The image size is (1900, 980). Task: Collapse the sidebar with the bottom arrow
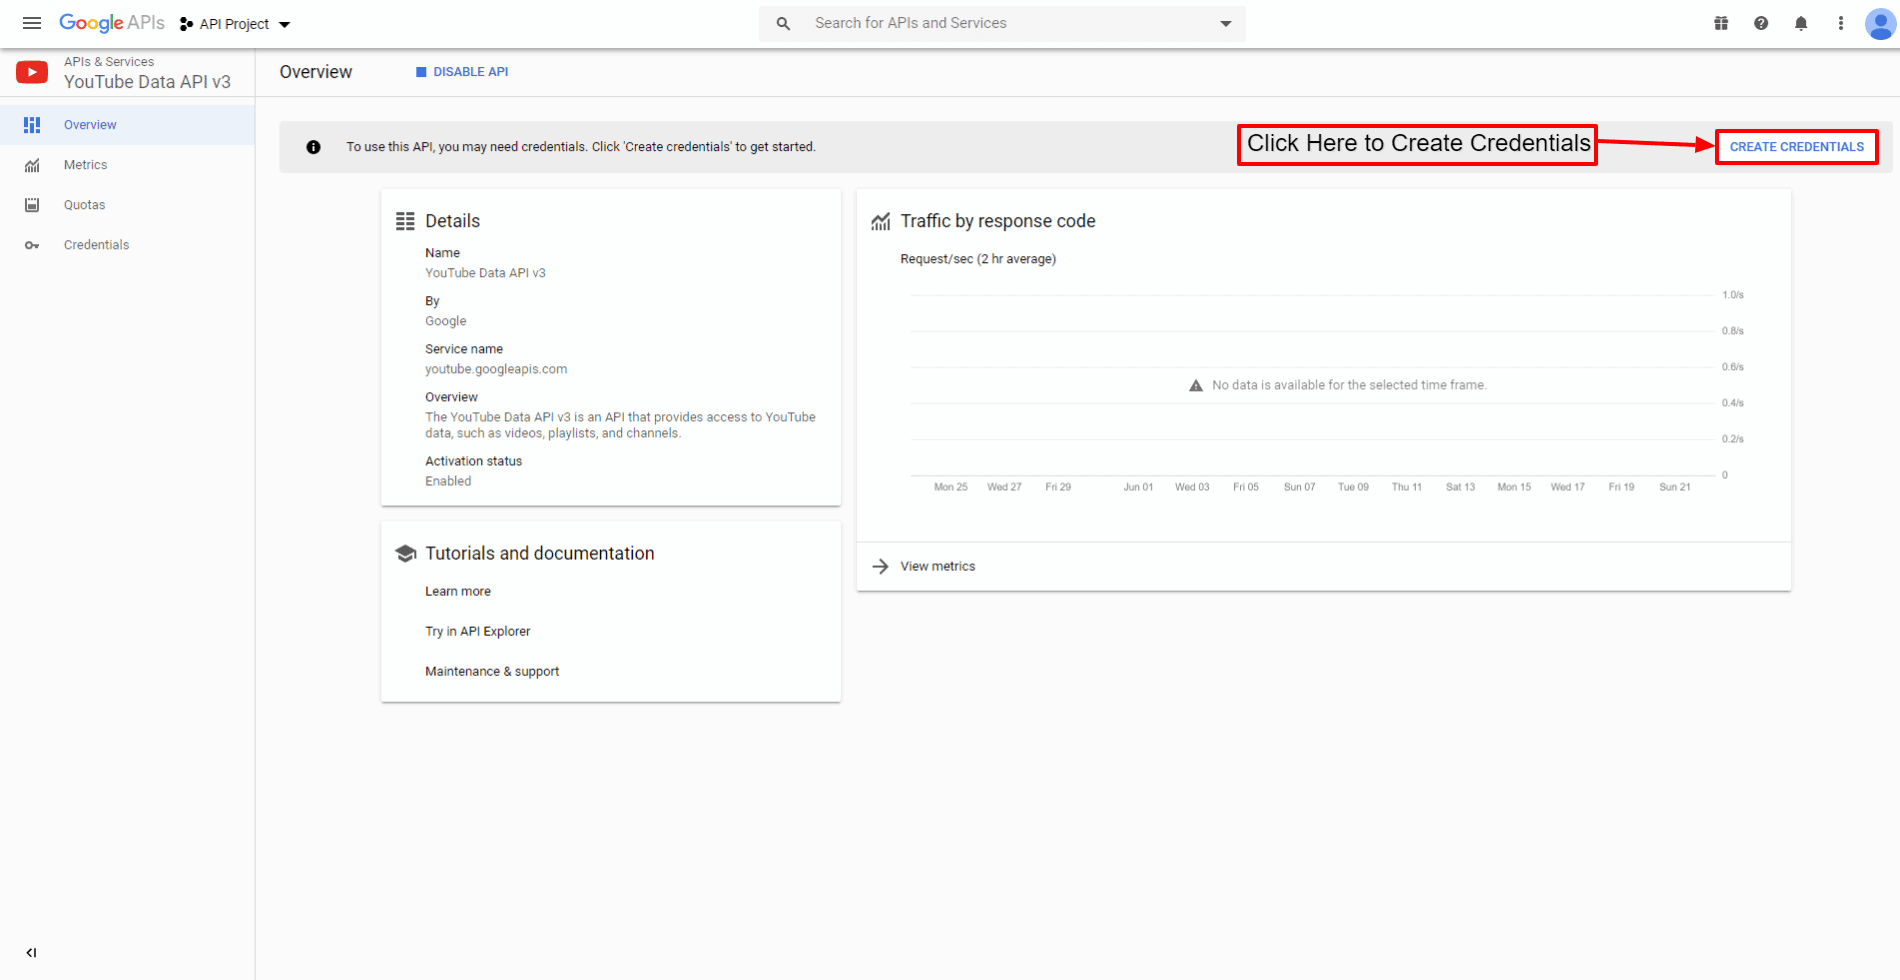point(31,953)
